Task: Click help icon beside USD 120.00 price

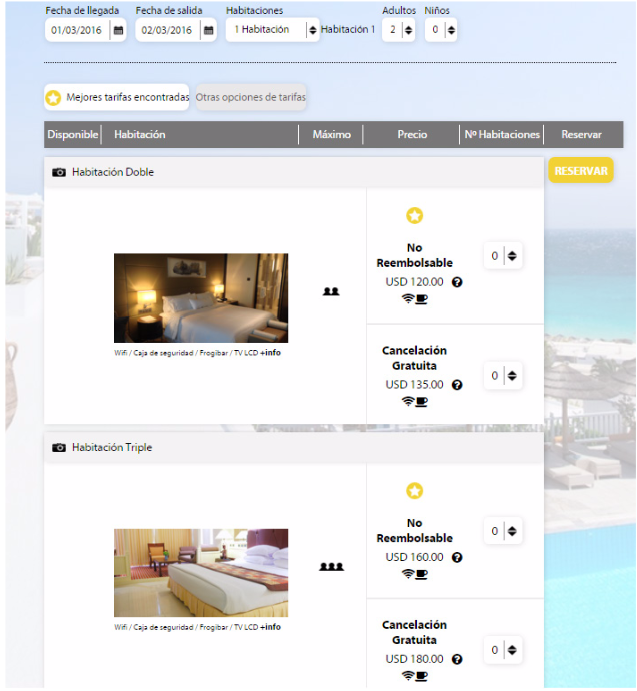Action: 457,282
